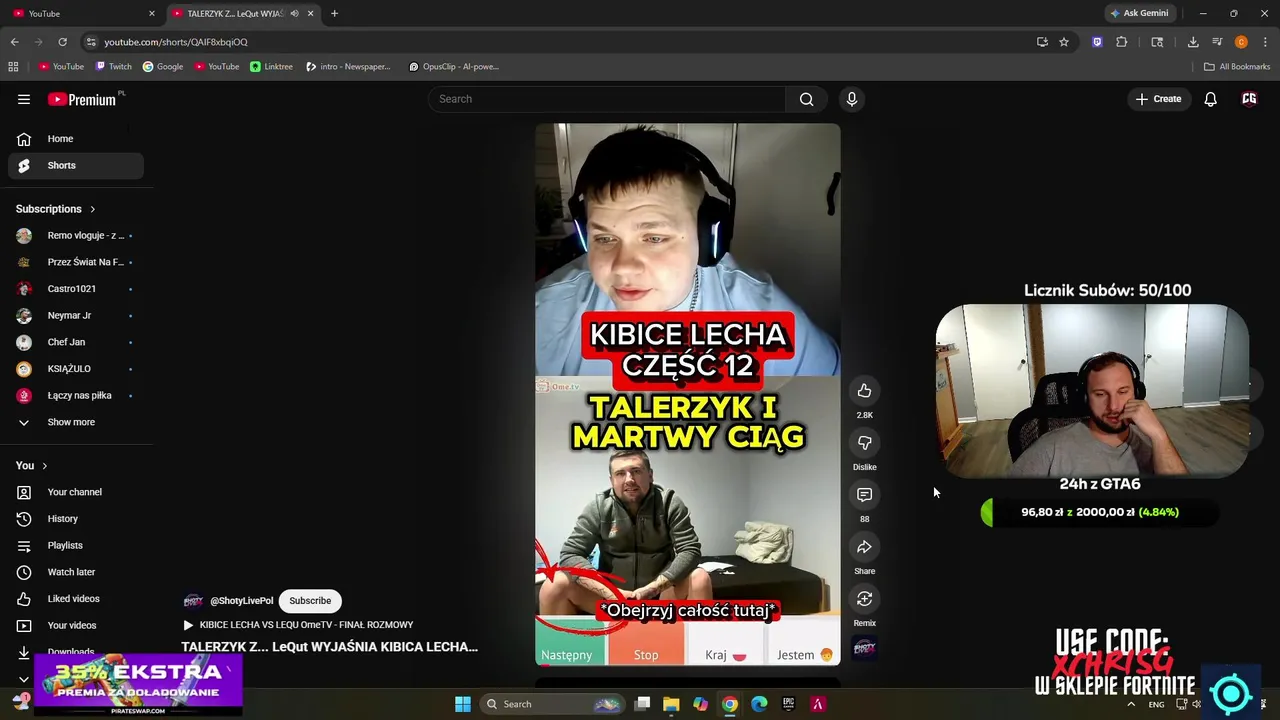This screenshot has width=1280, height=720.
Task: Start voice search with the microphone icon
Action: click(852, 99)
